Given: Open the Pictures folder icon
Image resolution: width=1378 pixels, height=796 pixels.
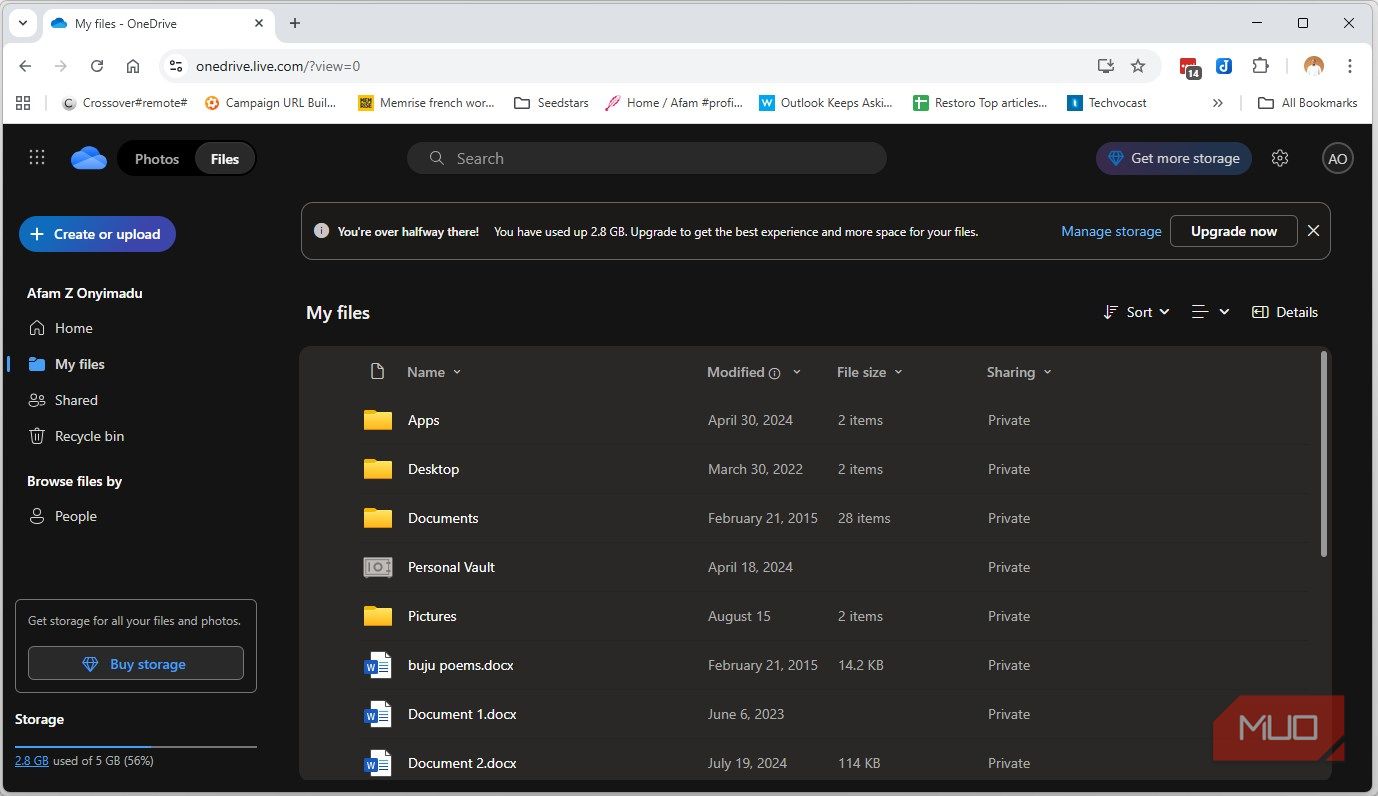Looking at the screenshot, I should (x=377, y=616).
